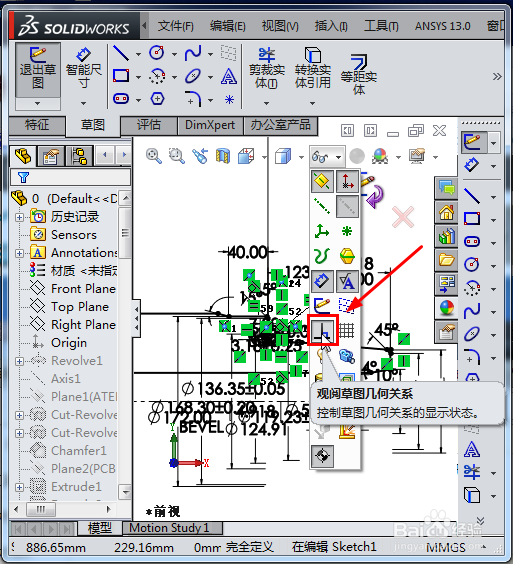
Task: Open the File Explorer folder task pane tab
Action: click(446, 259)
